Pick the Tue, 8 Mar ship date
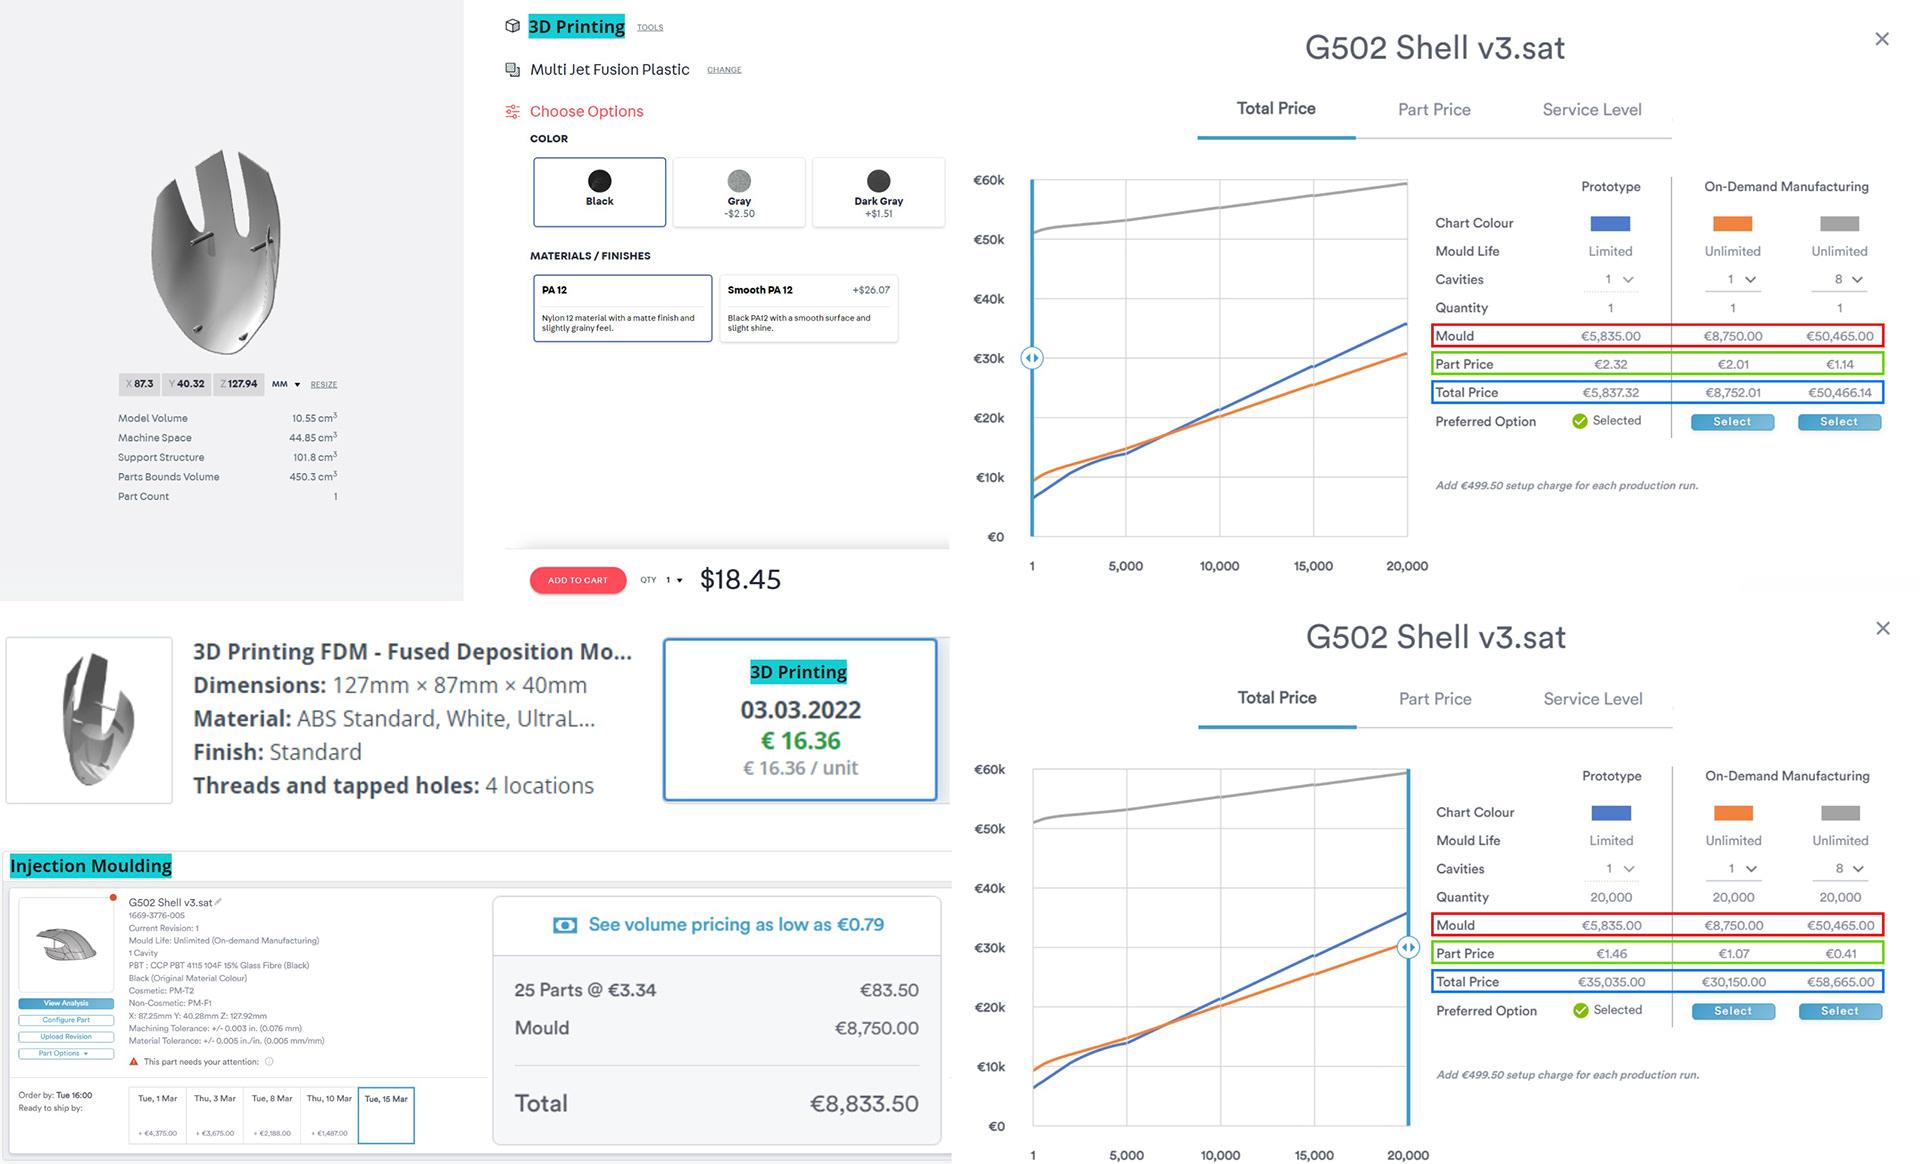The height and width of the screenshot is (1164, 1920). 272,1115
